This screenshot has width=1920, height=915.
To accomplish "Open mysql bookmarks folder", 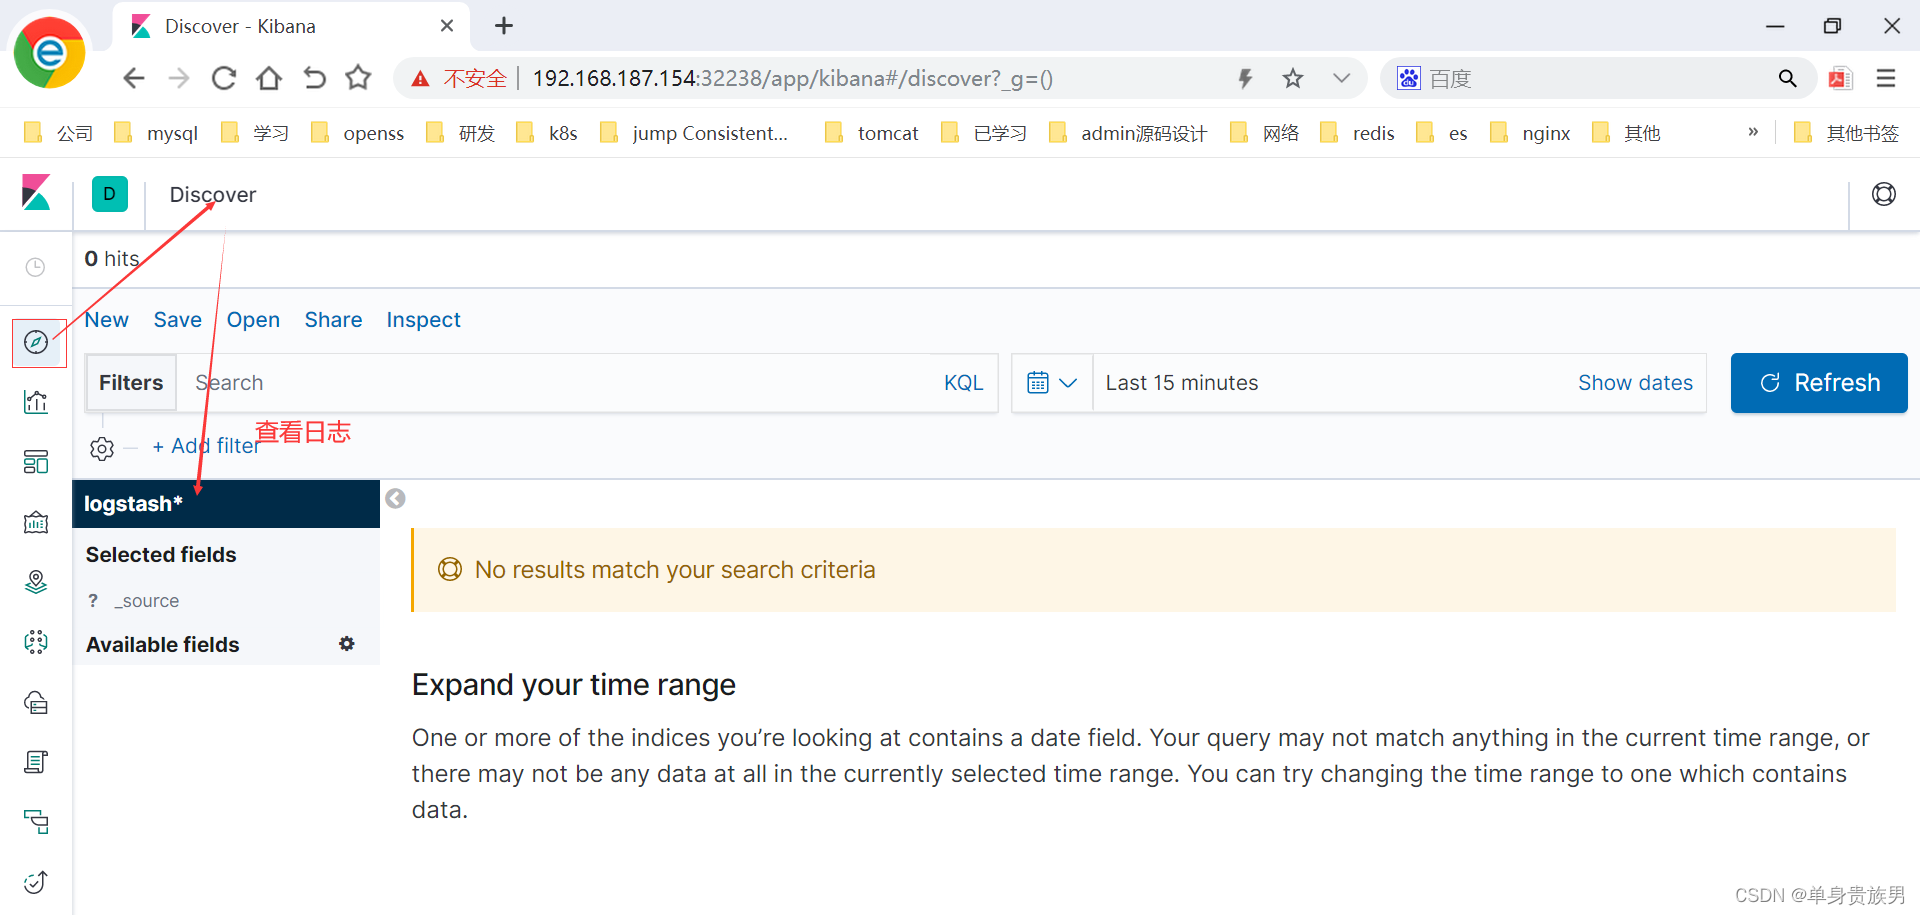I will (157, 133).
